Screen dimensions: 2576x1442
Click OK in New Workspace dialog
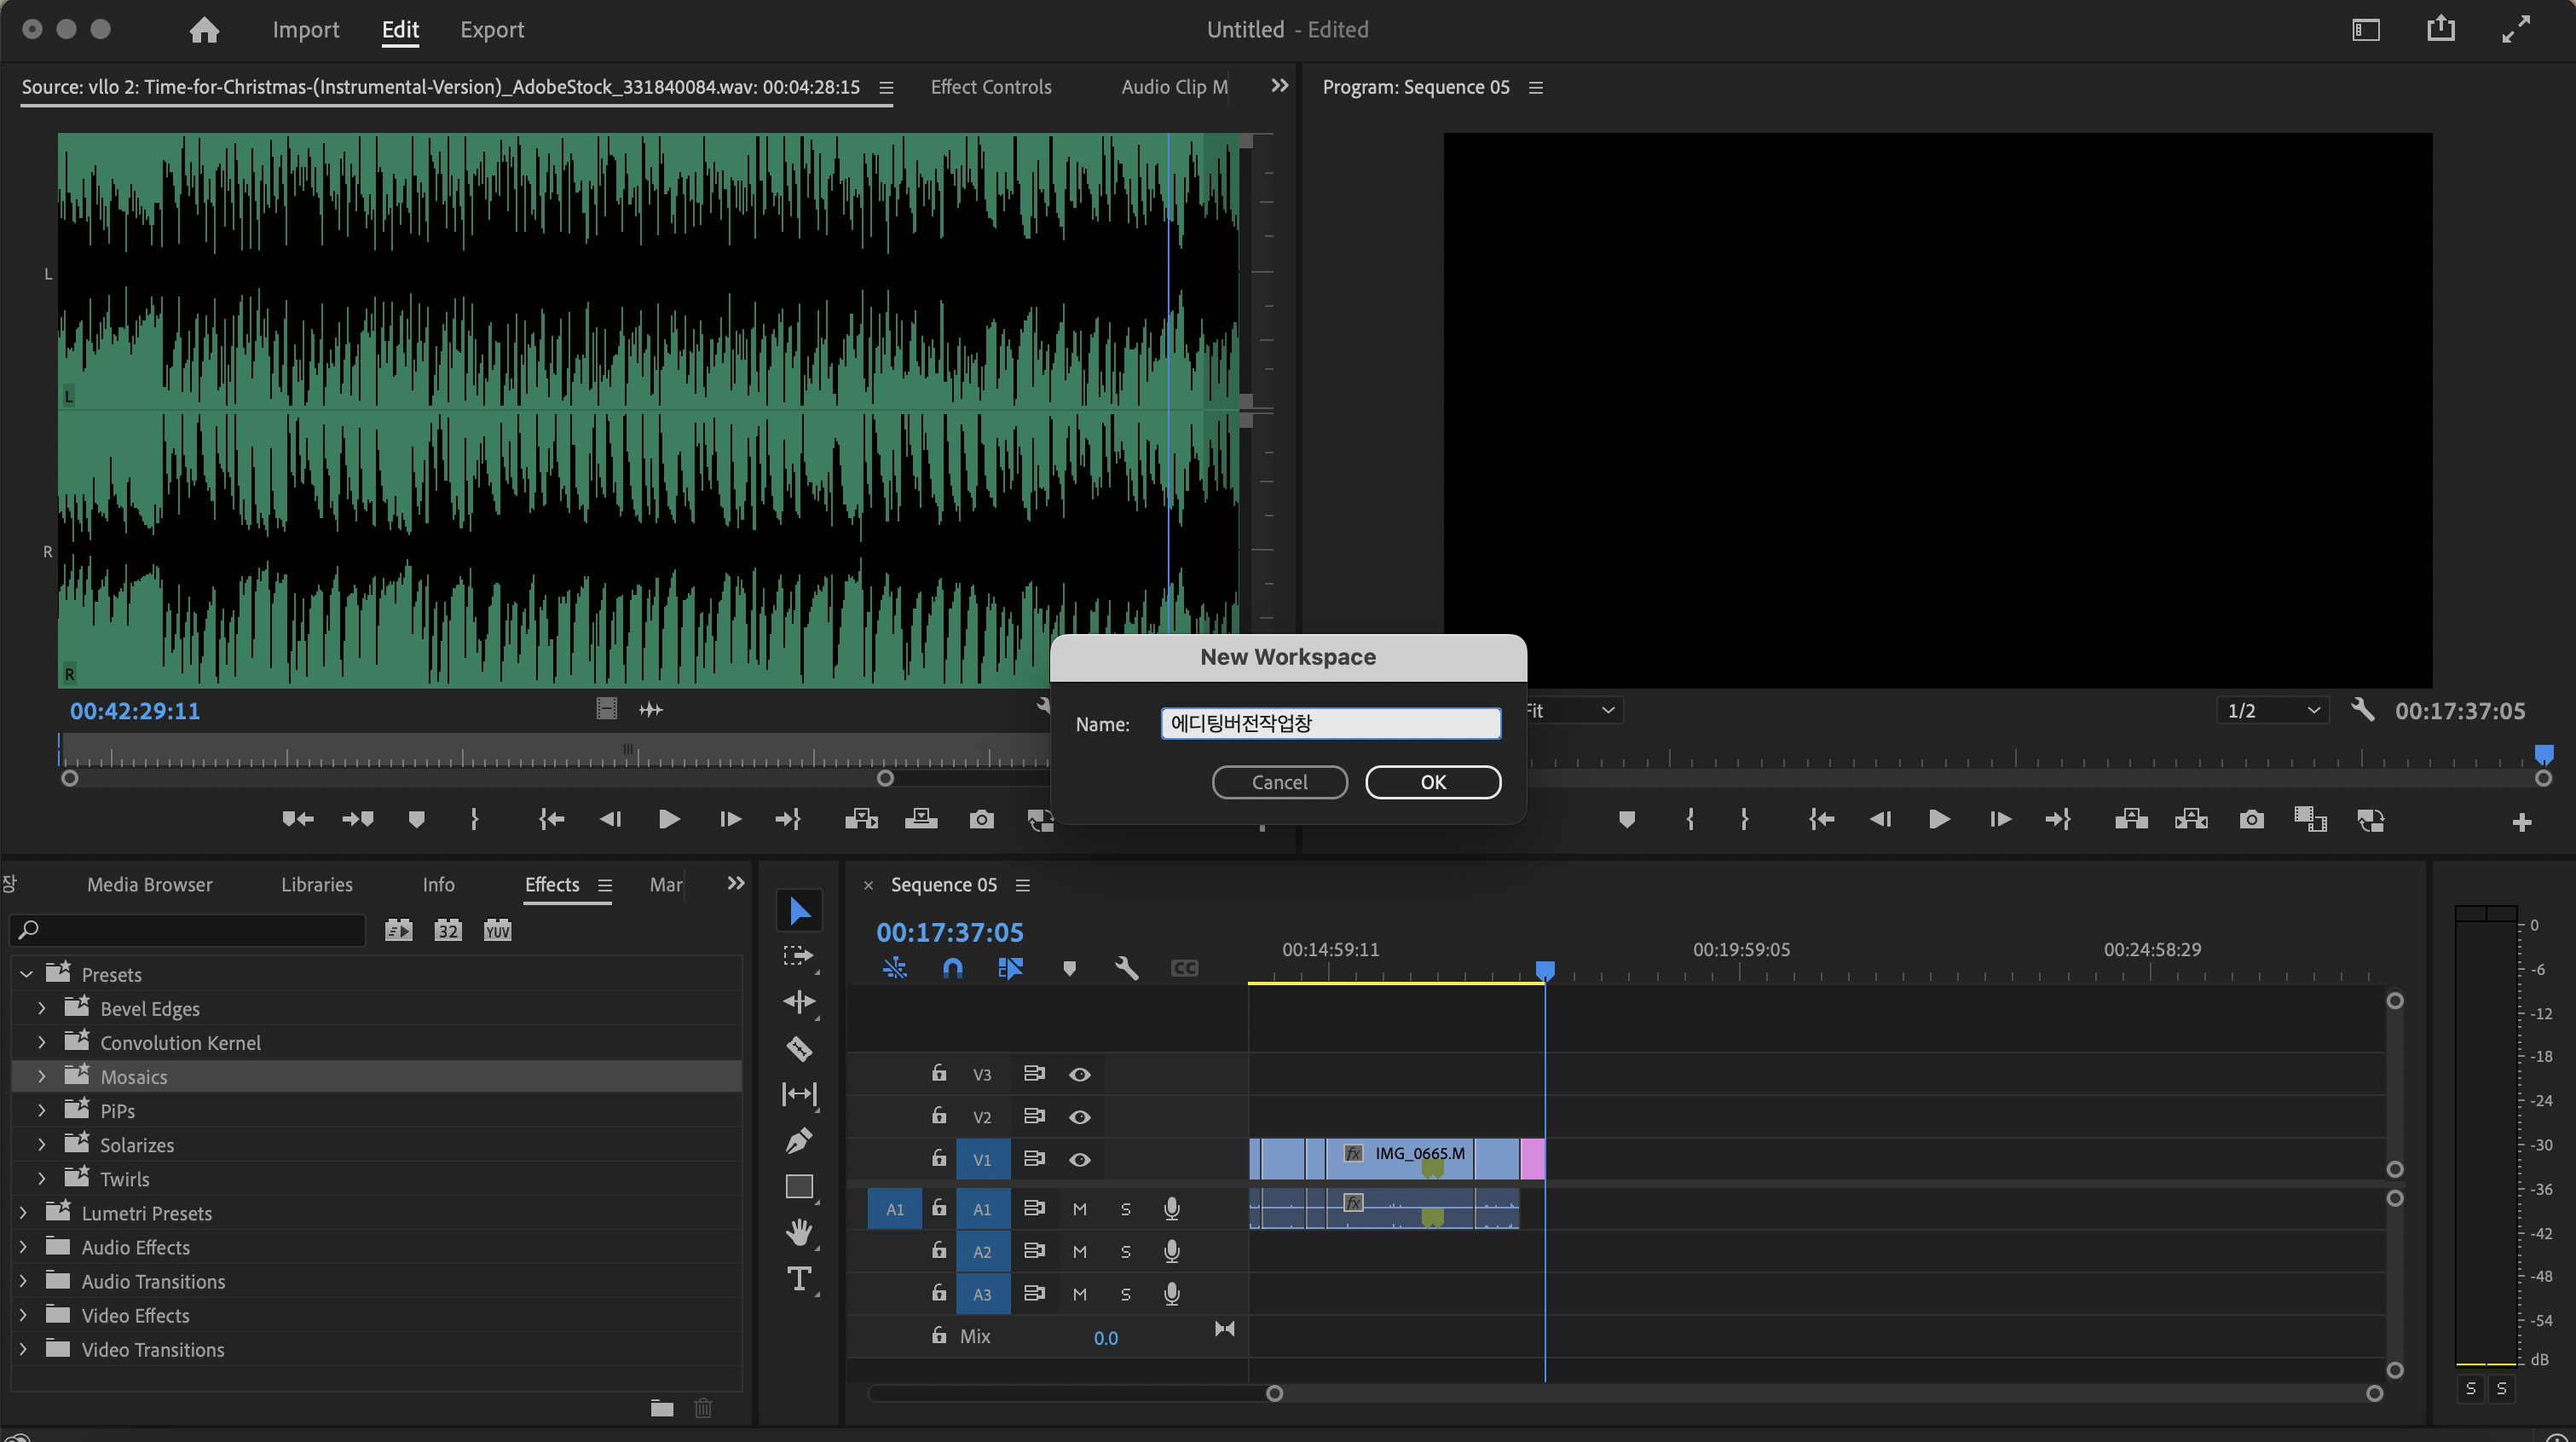[x=1432, y=782]
